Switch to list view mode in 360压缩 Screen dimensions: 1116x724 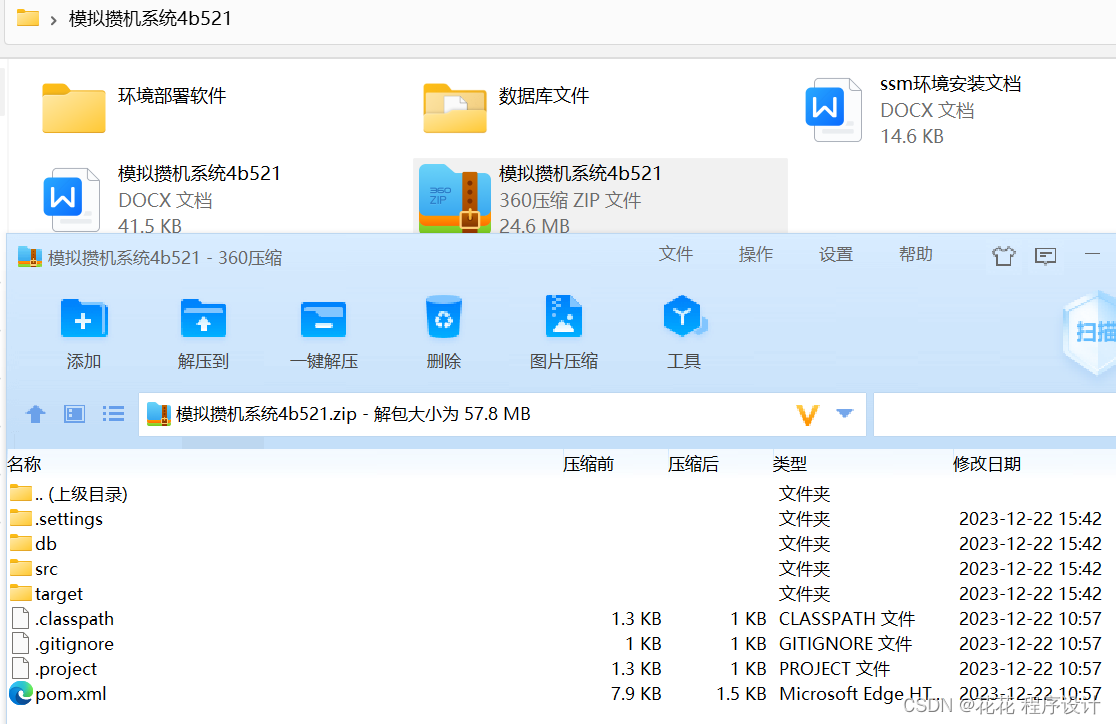tap(113, 414)
